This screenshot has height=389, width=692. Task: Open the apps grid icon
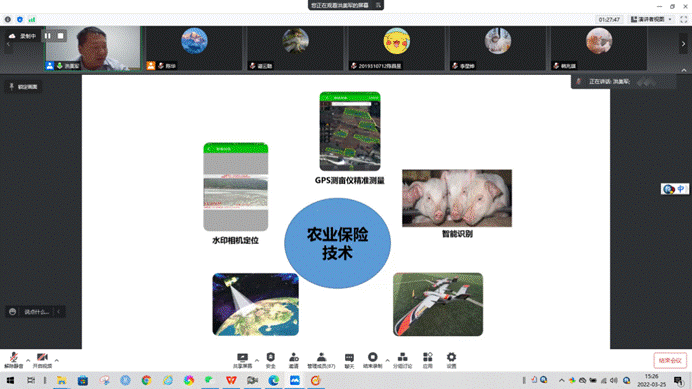coord(428,360)
